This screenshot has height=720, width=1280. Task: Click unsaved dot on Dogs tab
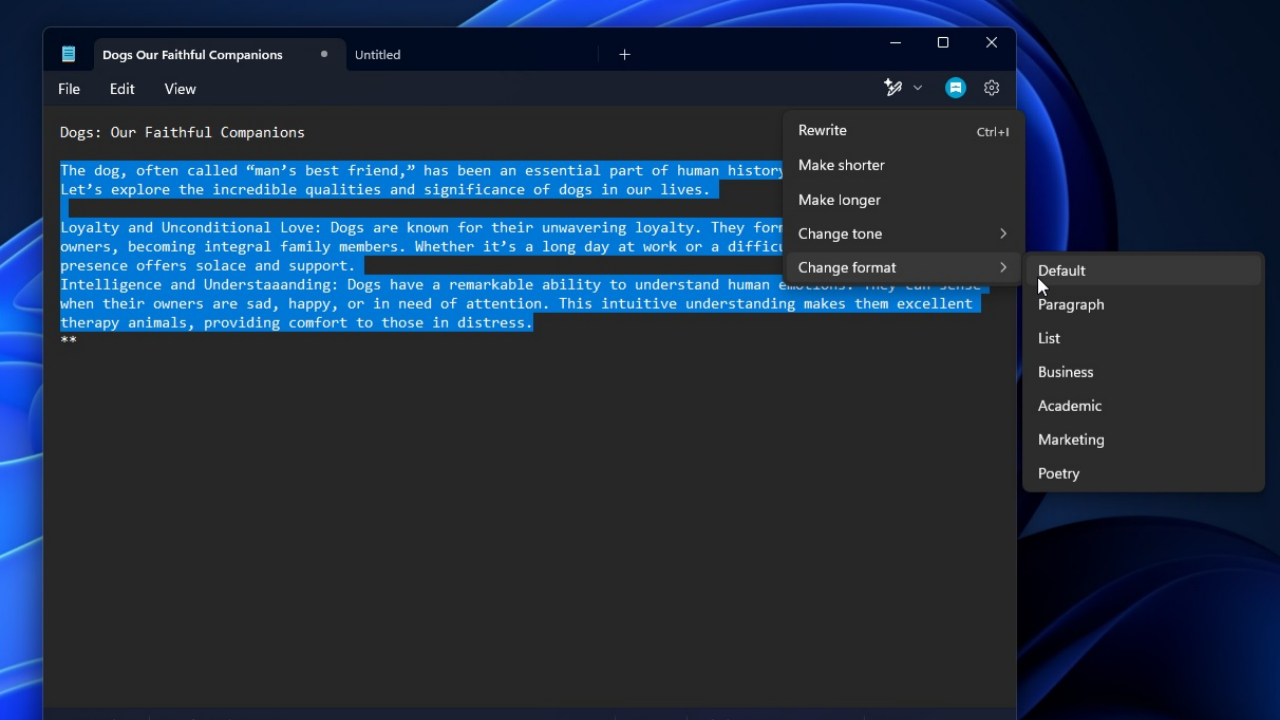point(324,54)
